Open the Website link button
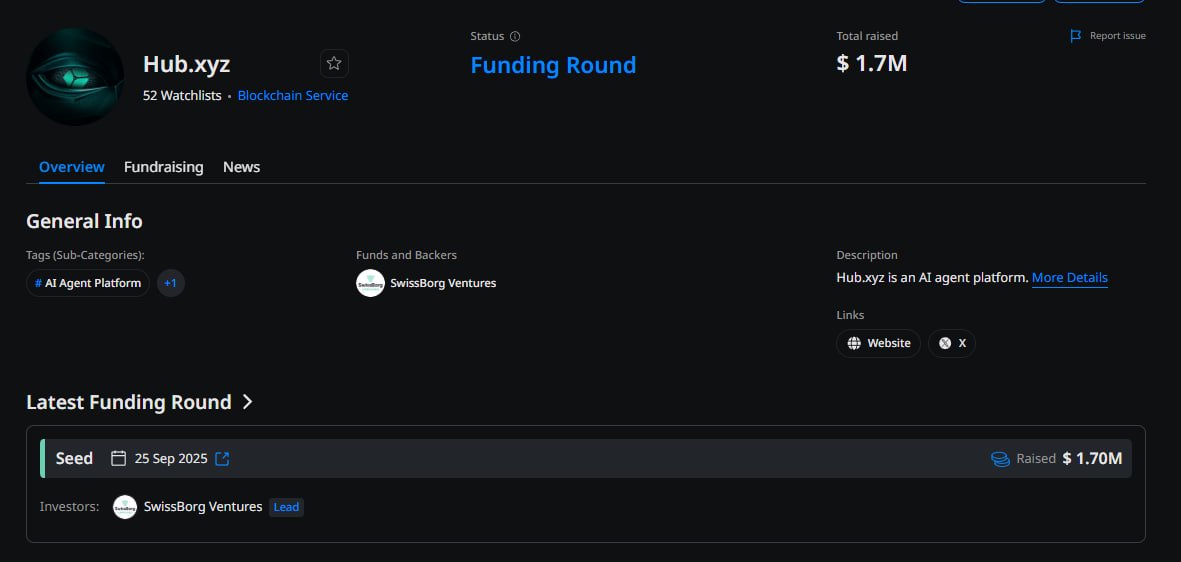Viewport: 1181px width, 562px height. pyautogui.click(x=878, y=344)
